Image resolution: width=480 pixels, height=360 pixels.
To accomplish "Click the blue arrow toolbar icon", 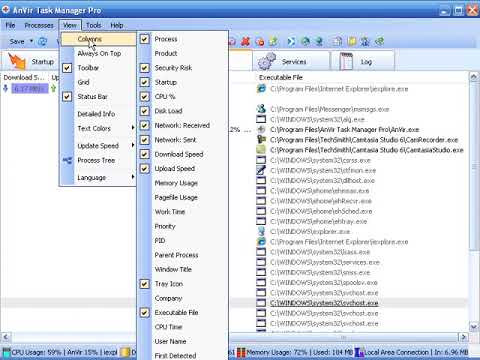I will coord(291,42).
